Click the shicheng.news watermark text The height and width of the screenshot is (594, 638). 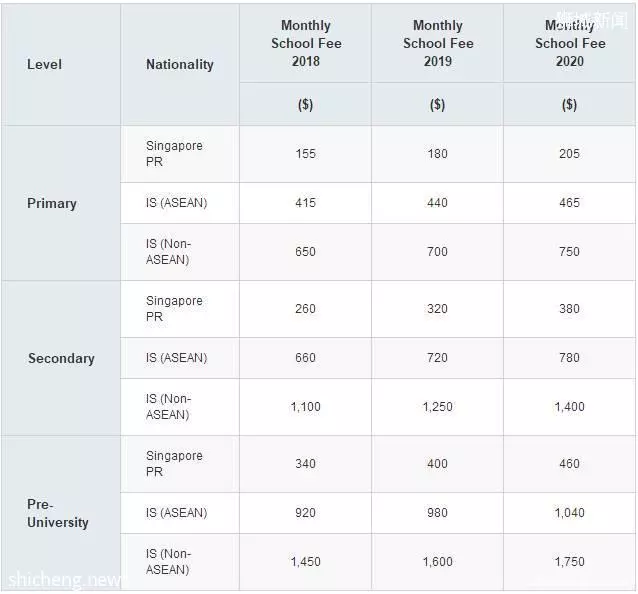[64, 580]
